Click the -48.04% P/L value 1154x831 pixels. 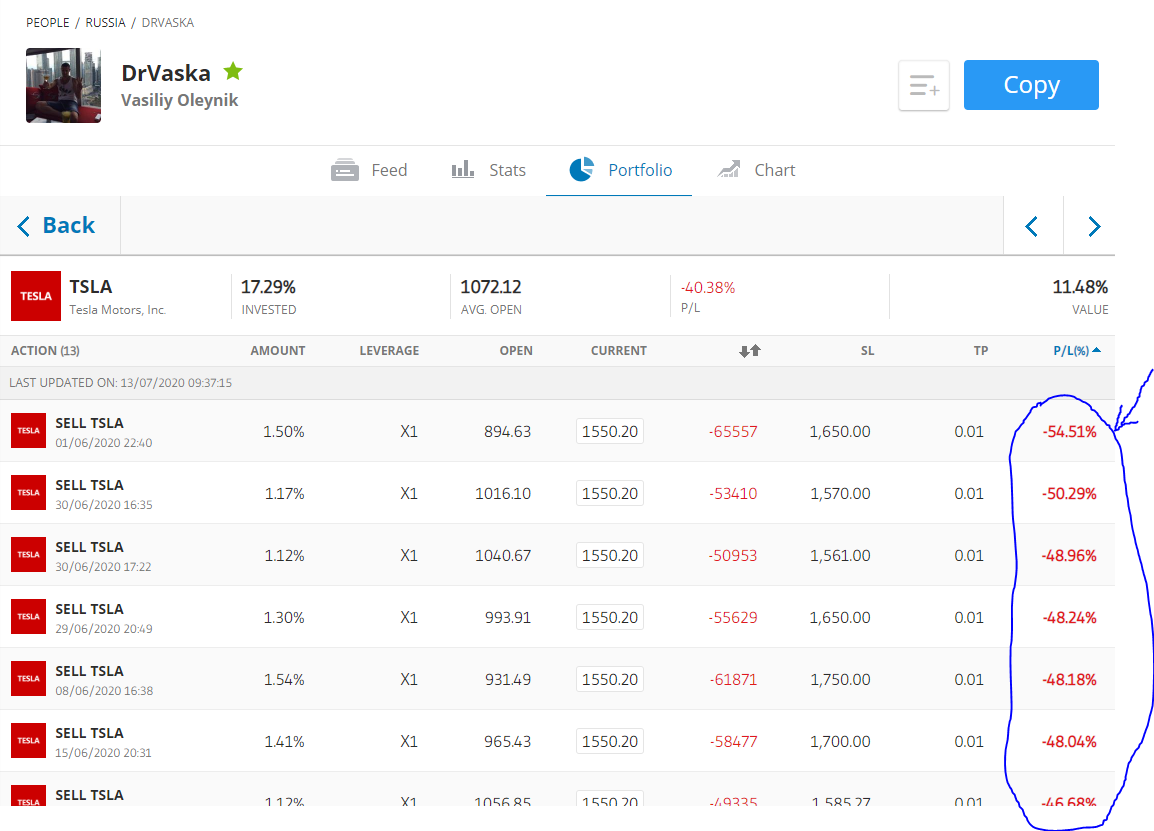1069,741
